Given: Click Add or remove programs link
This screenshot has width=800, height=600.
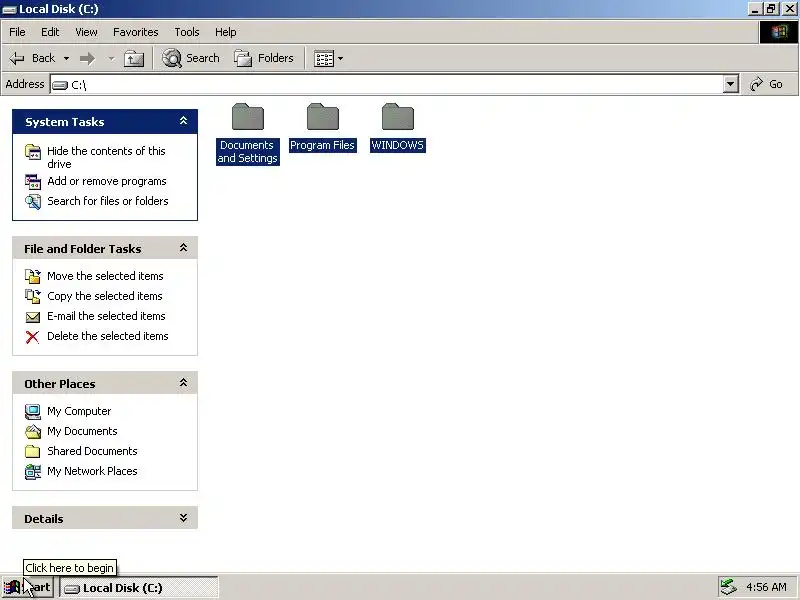Looking at the screenshot, I should 107,181.
